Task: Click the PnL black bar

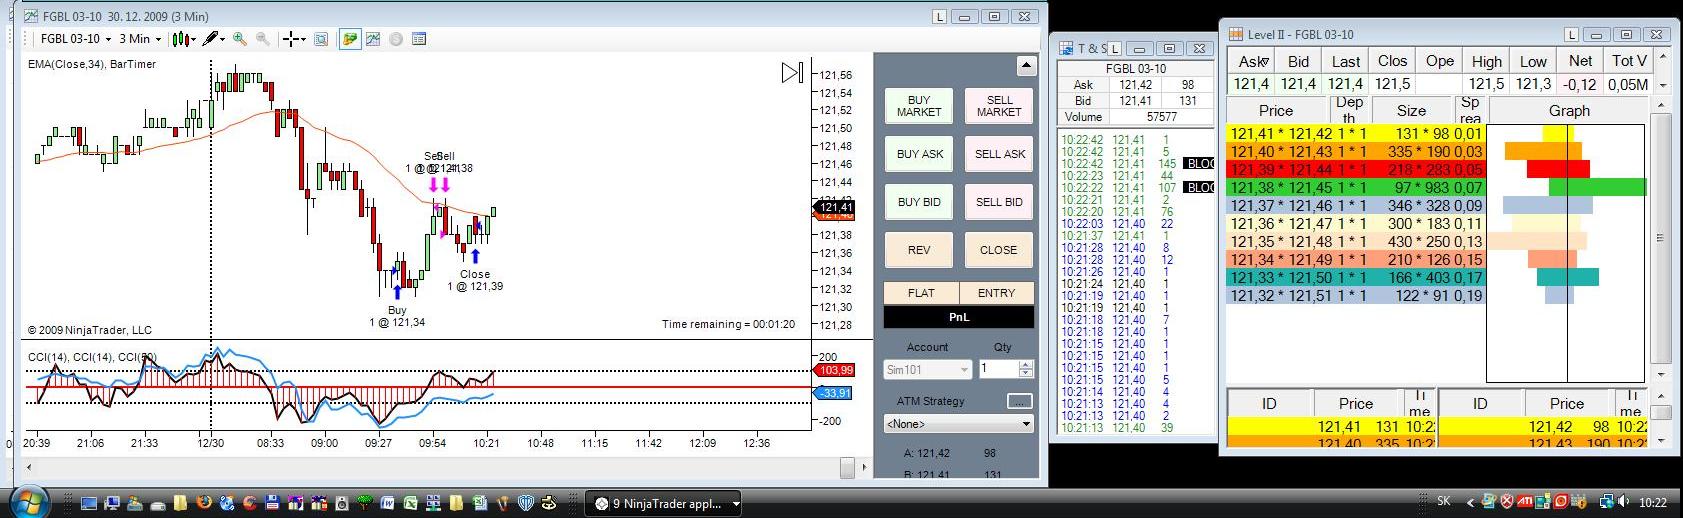Action: [959, 317]
